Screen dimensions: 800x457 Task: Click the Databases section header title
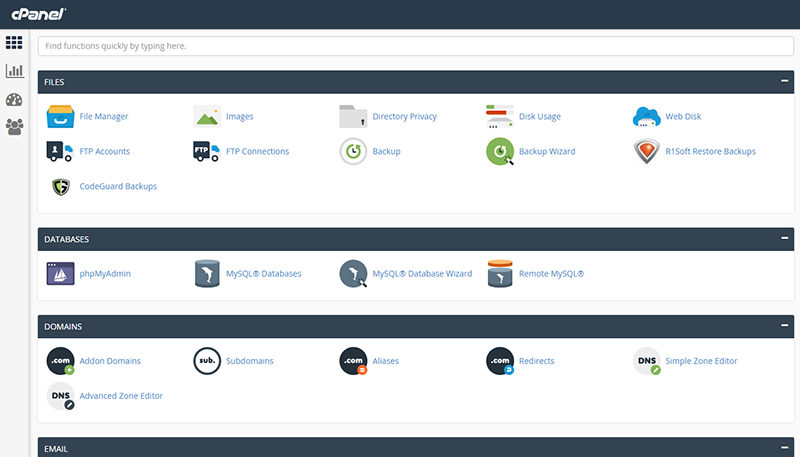point(66,239)
